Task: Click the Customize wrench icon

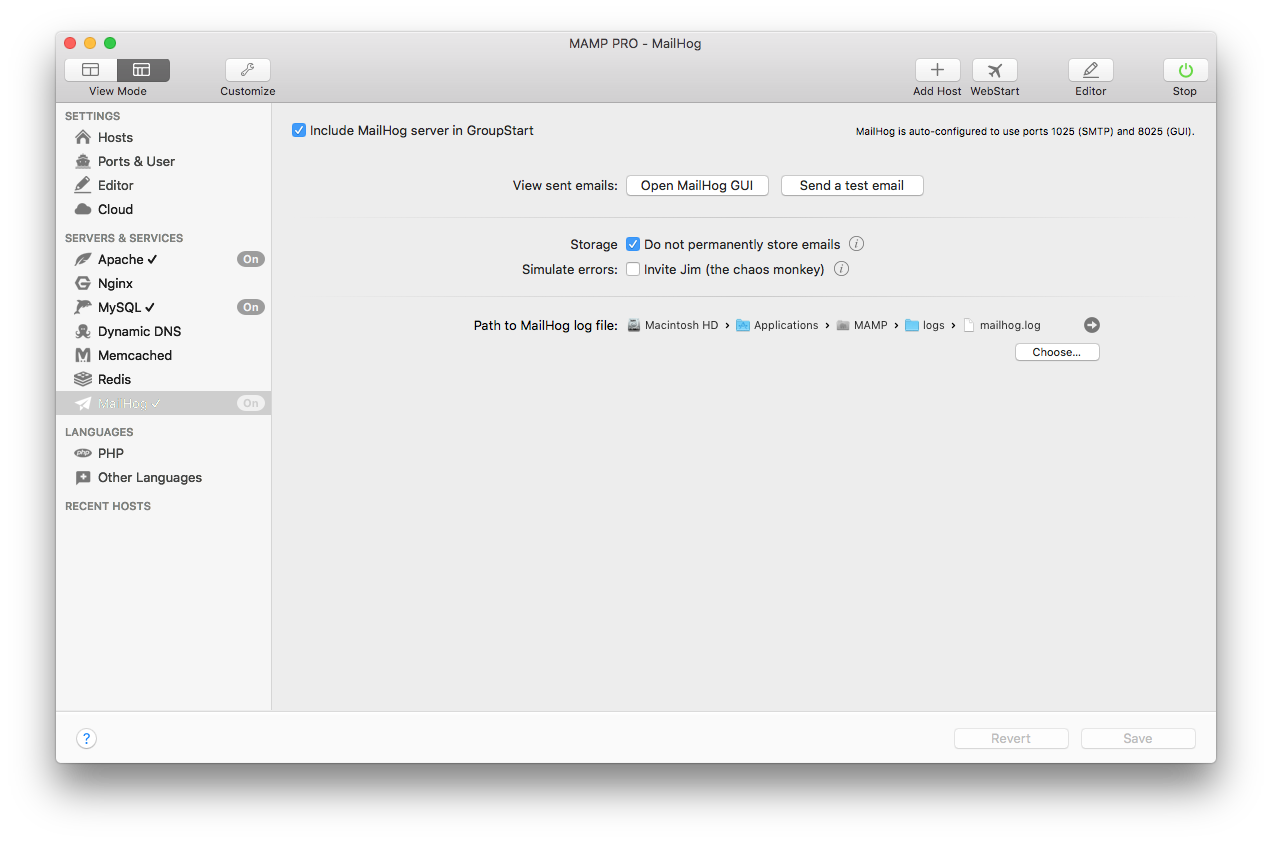Action: coord(247,70)
